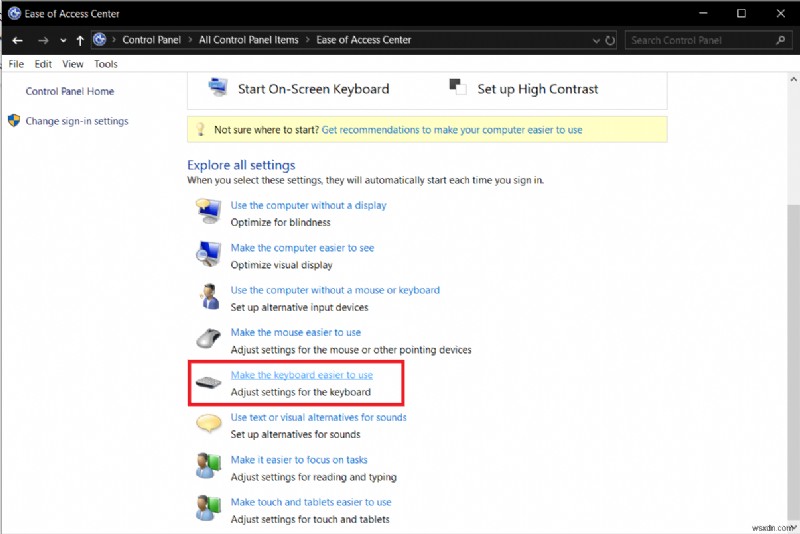Click the mouse device icon
800x534 pixels.
(209, 338)
